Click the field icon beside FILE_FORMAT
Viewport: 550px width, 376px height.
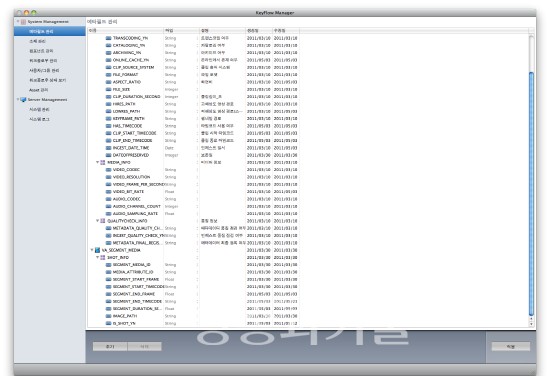[109, 75]
